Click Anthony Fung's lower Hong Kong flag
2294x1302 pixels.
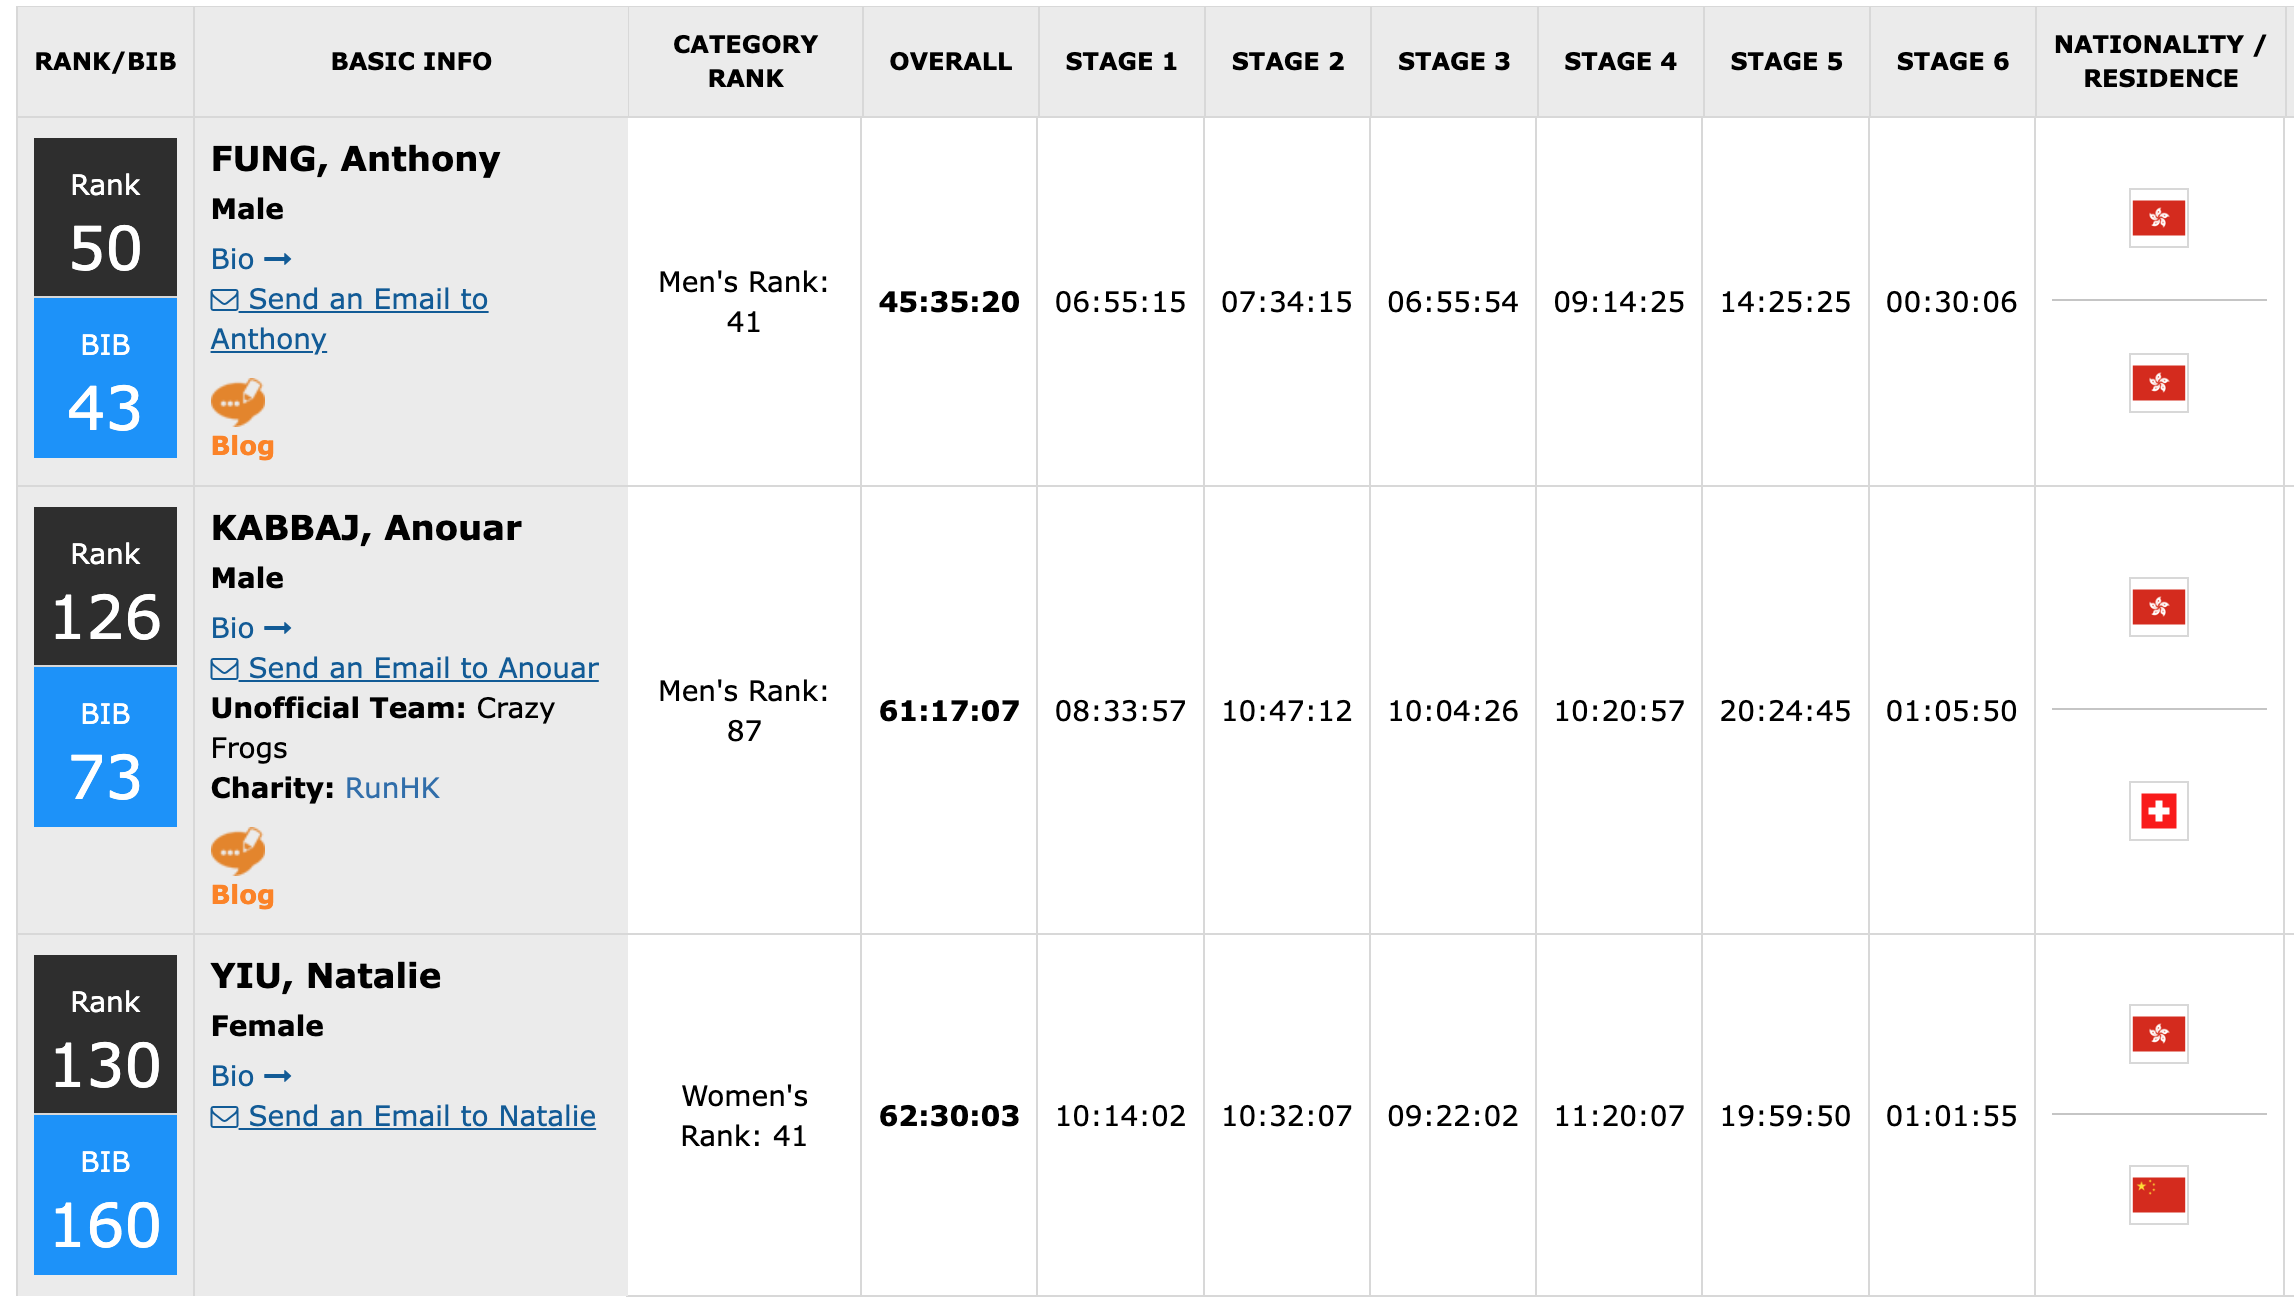2158,383
